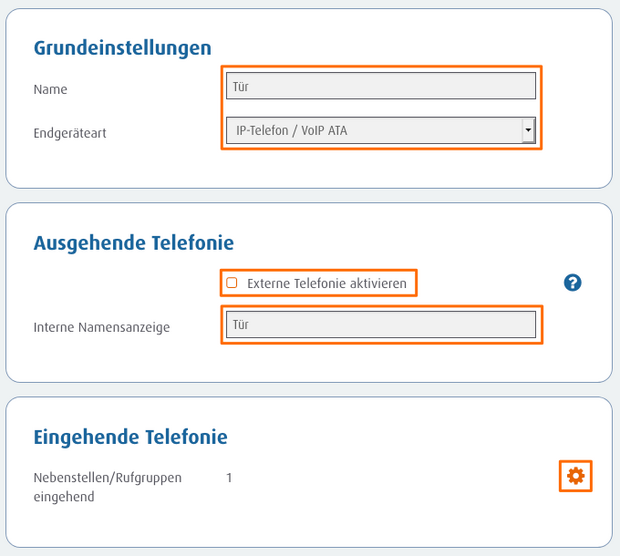Click the Eingehende Telefonie section heading
This screenshot has width=620, height=556.
pyautogui.click(x=130, y=437)
